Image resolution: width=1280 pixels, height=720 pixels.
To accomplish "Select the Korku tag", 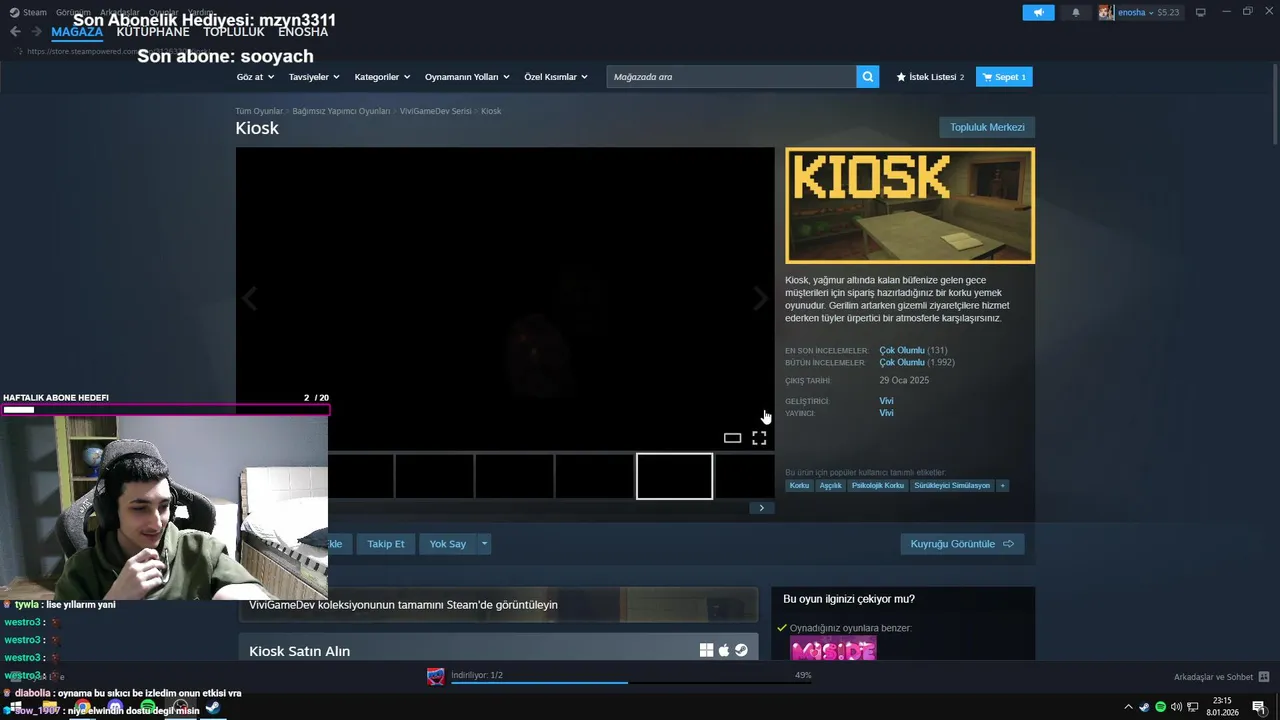I will [799, 486].
